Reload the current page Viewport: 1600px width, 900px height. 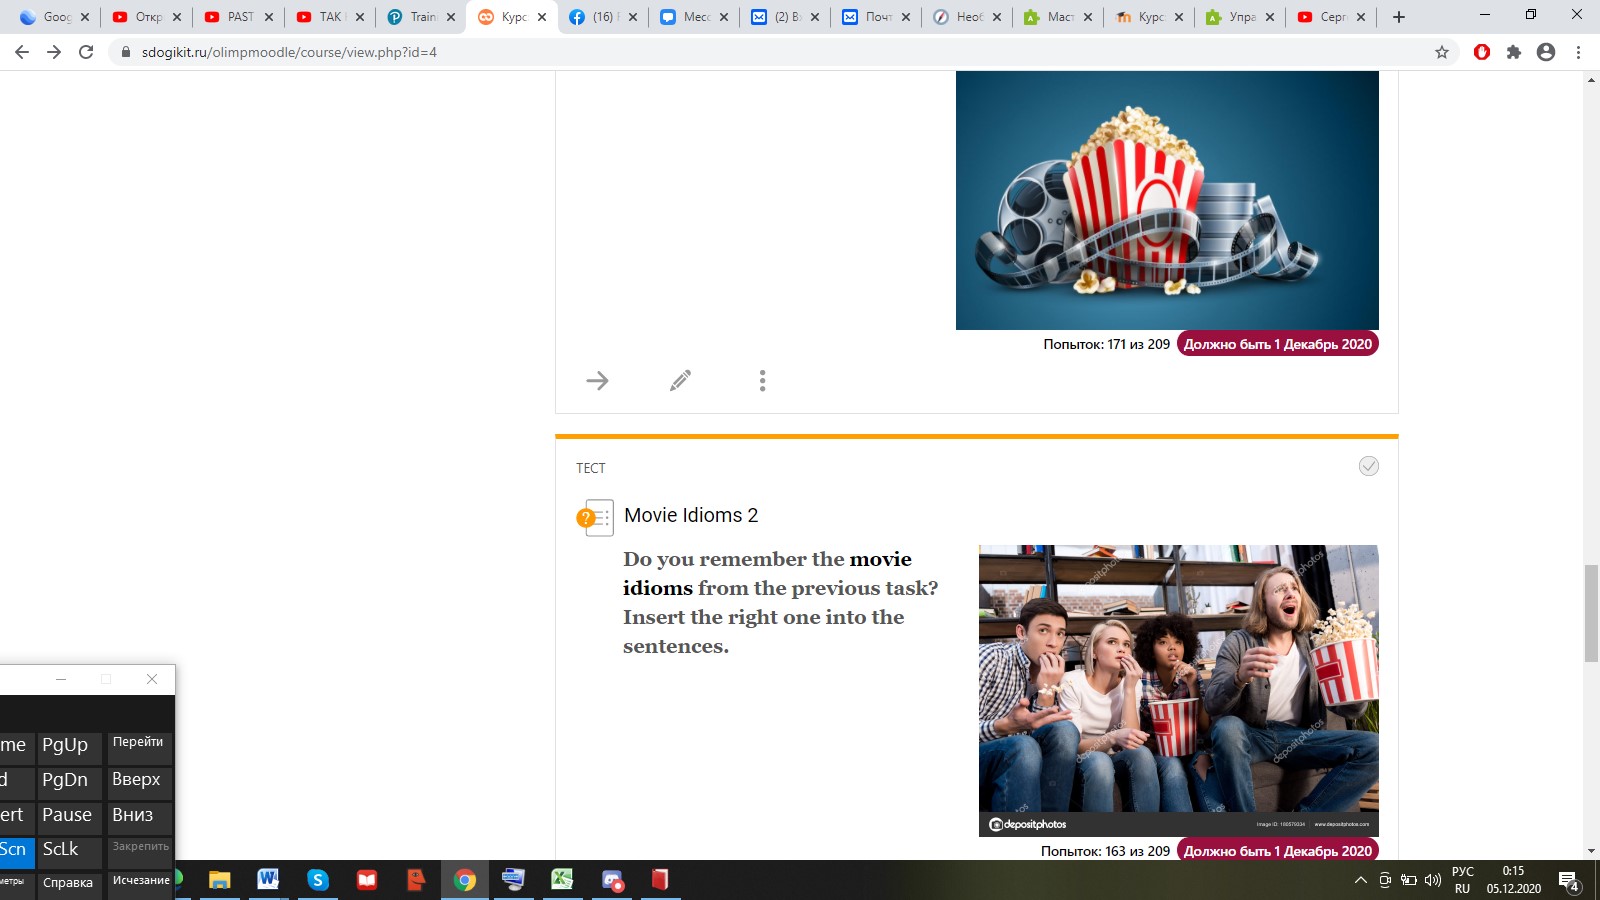coord(86,52)
